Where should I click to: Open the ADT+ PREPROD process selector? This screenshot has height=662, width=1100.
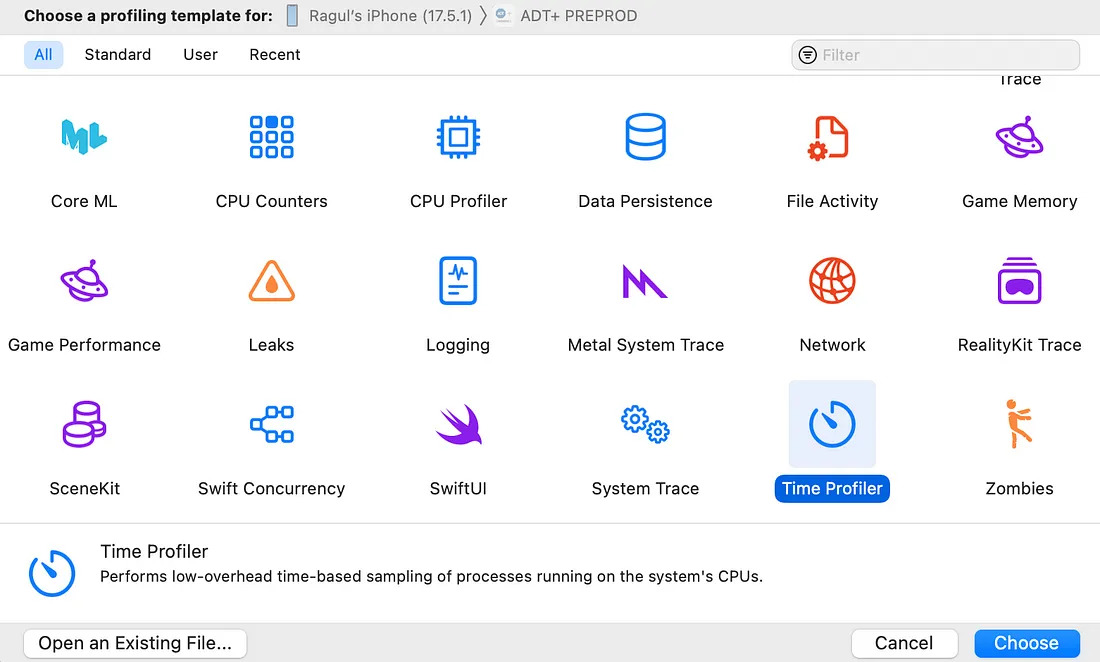tap(566, 15)
